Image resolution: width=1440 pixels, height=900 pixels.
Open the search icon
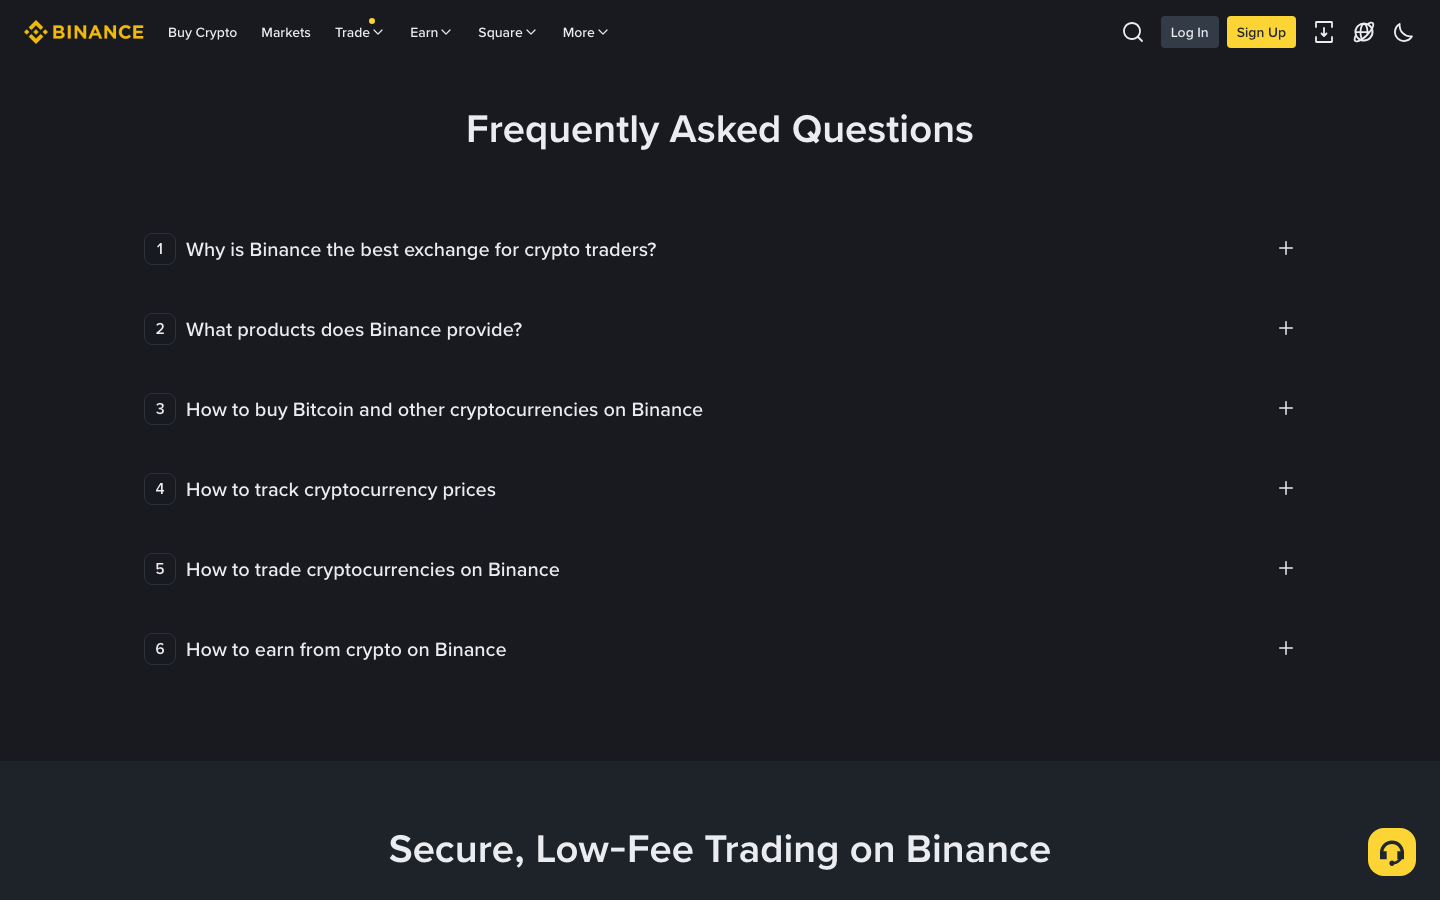point(1132,32)
